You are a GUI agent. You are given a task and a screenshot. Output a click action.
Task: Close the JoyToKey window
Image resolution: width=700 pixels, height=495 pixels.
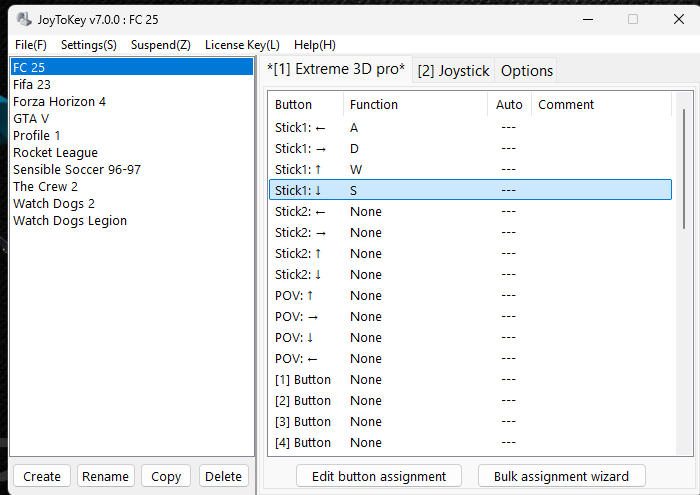point(679,19)
